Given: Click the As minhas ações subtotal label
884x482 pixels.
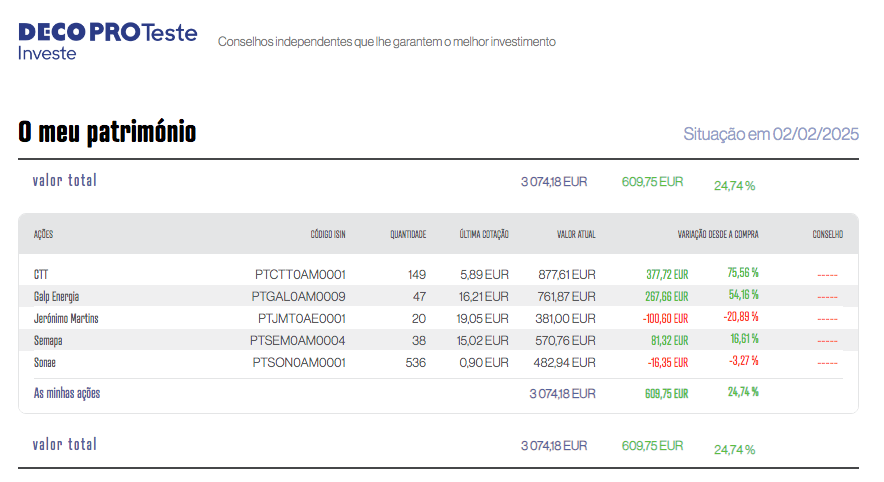Looking at the screenshot, I should (x=67, y=393).
